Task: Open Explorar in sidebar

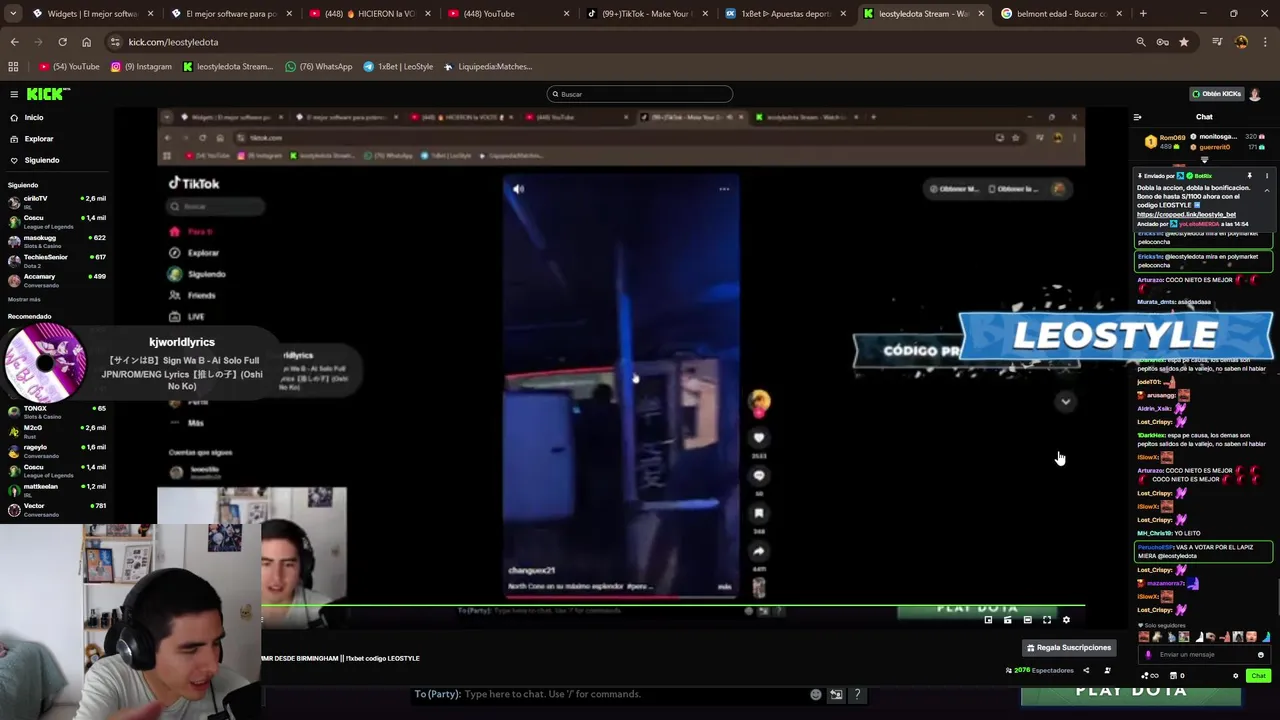Action: tap(39, 139)
